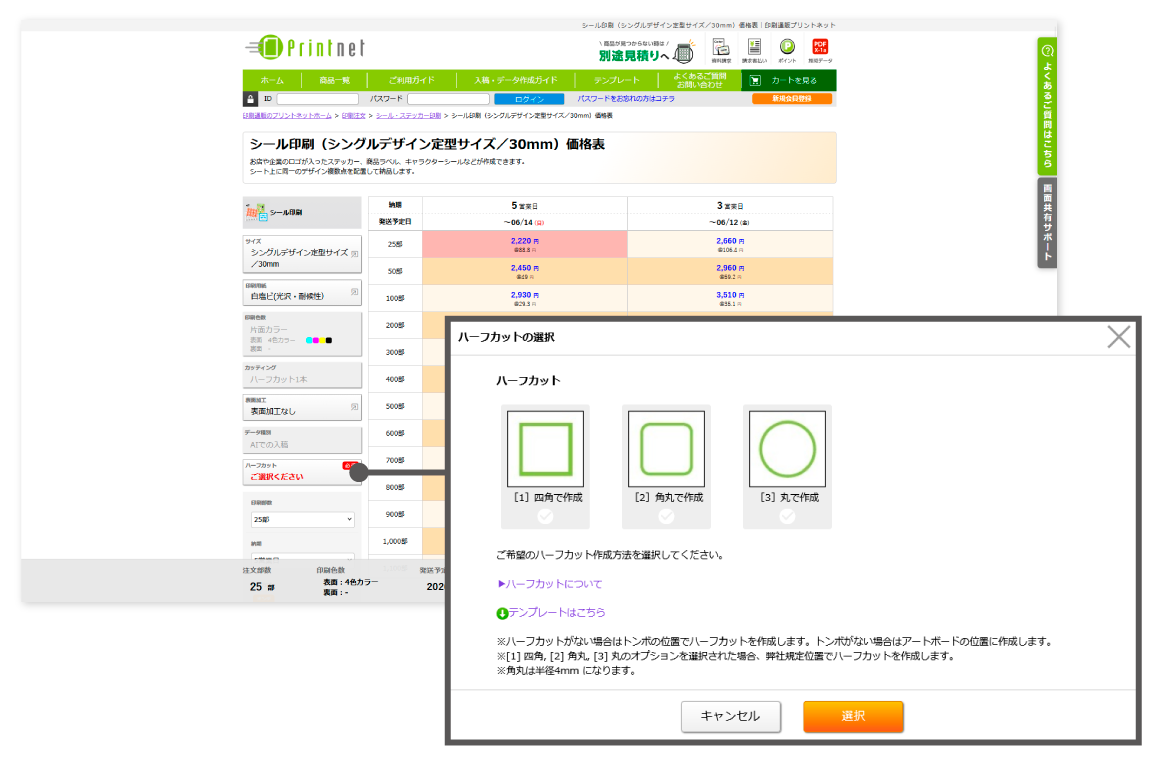The image size is (1156, 757).
Task: Open ▶ハーフカットについて link
Action: 550,584
